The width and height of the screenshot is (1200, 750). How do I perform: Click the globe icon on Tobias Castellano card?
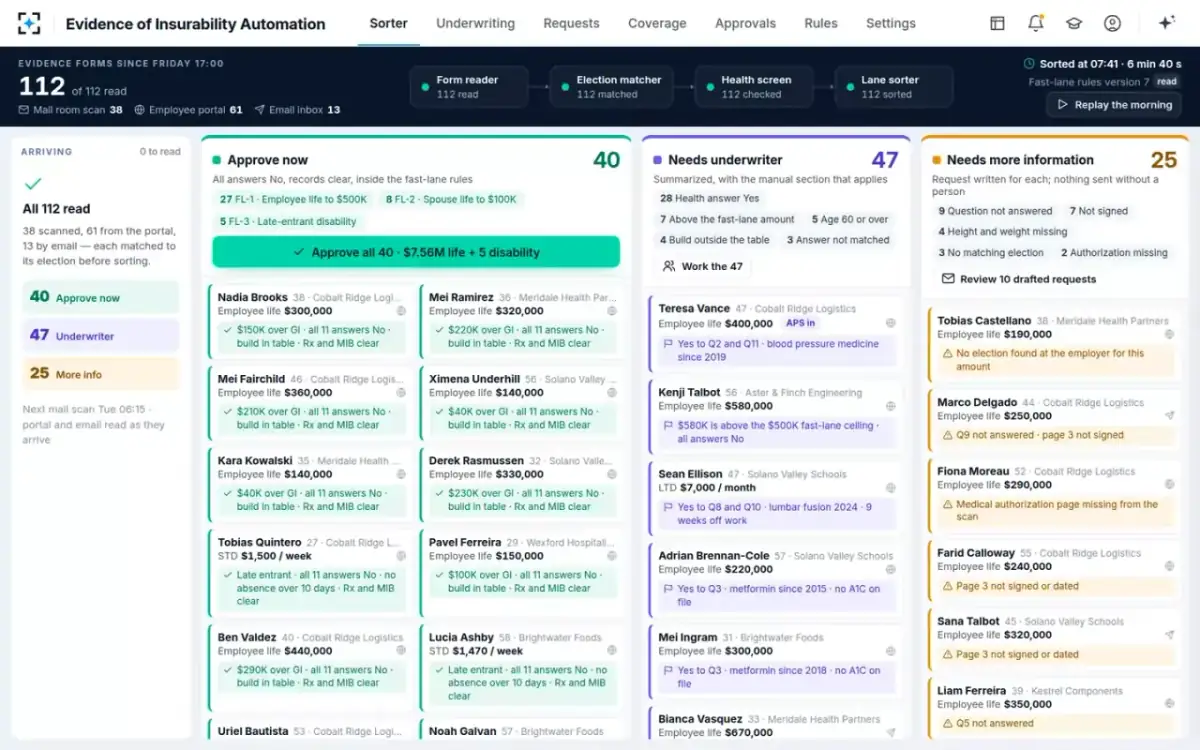[x=1169, y=334]
